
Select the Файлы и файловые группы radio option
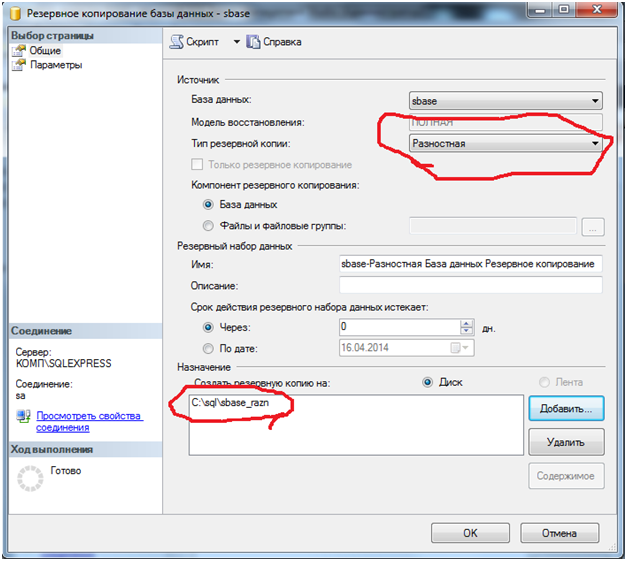tap(208, 226)
